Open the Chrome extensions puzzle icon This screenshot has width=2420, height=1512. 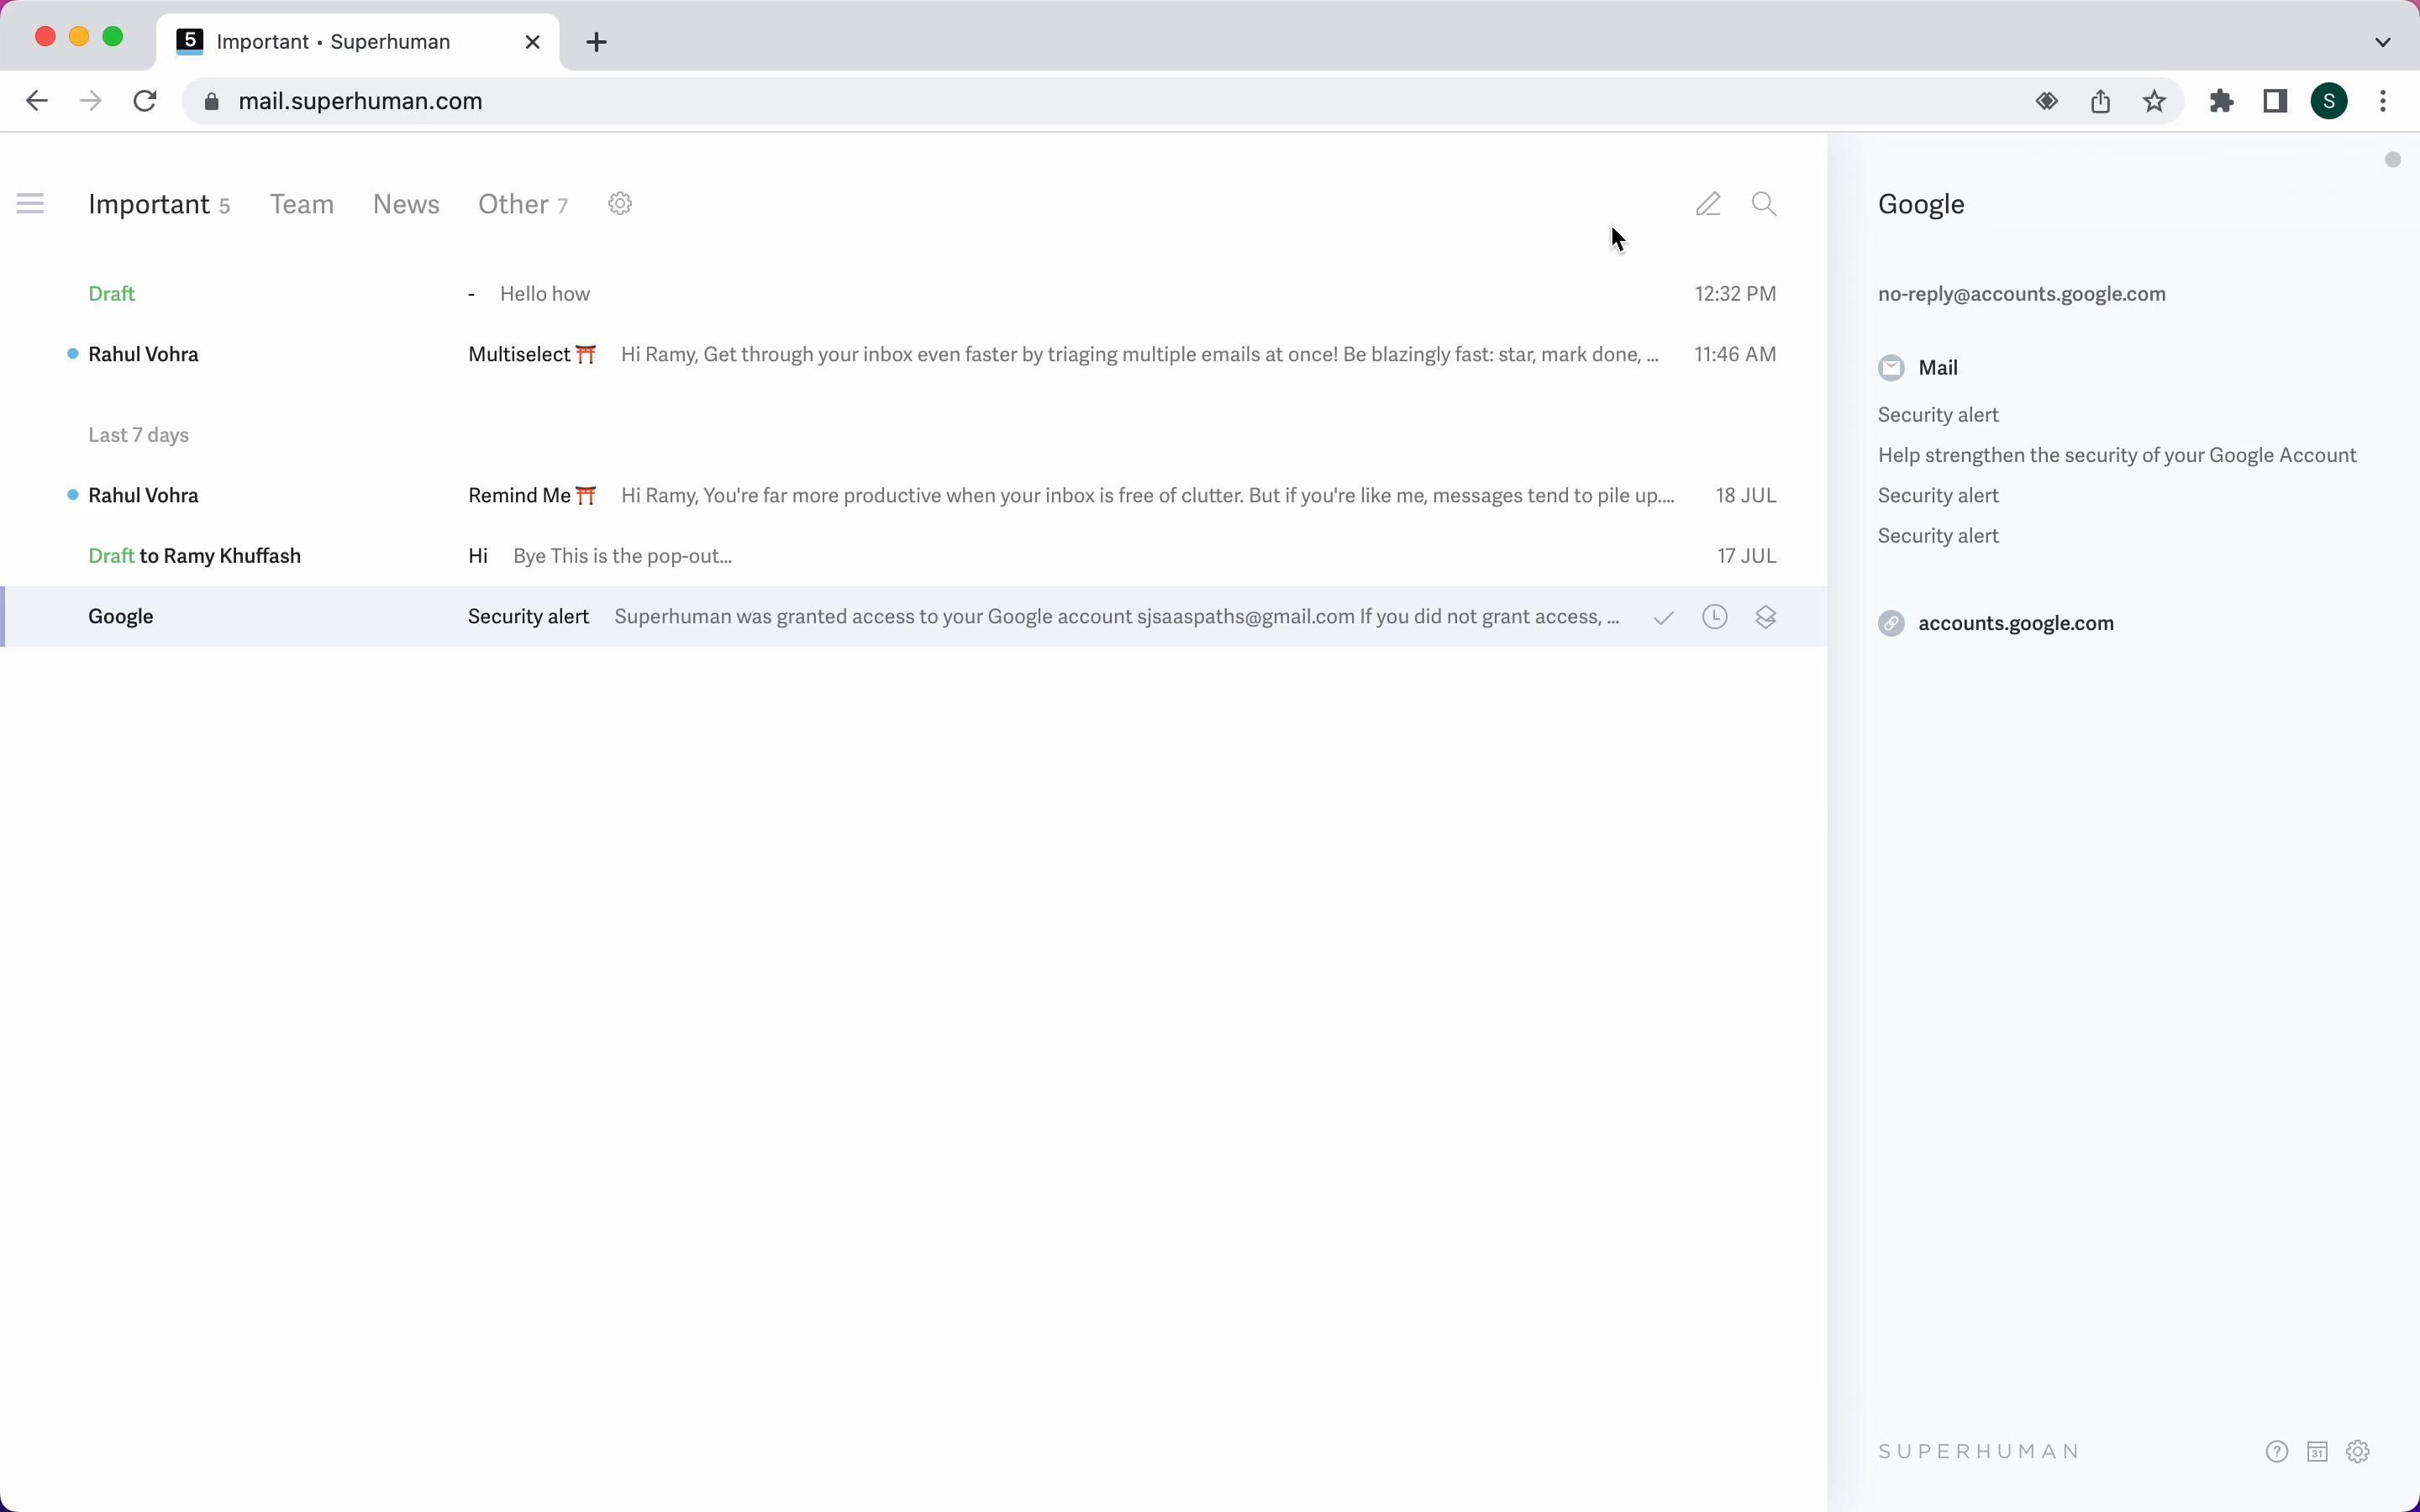coord(2222,101)
